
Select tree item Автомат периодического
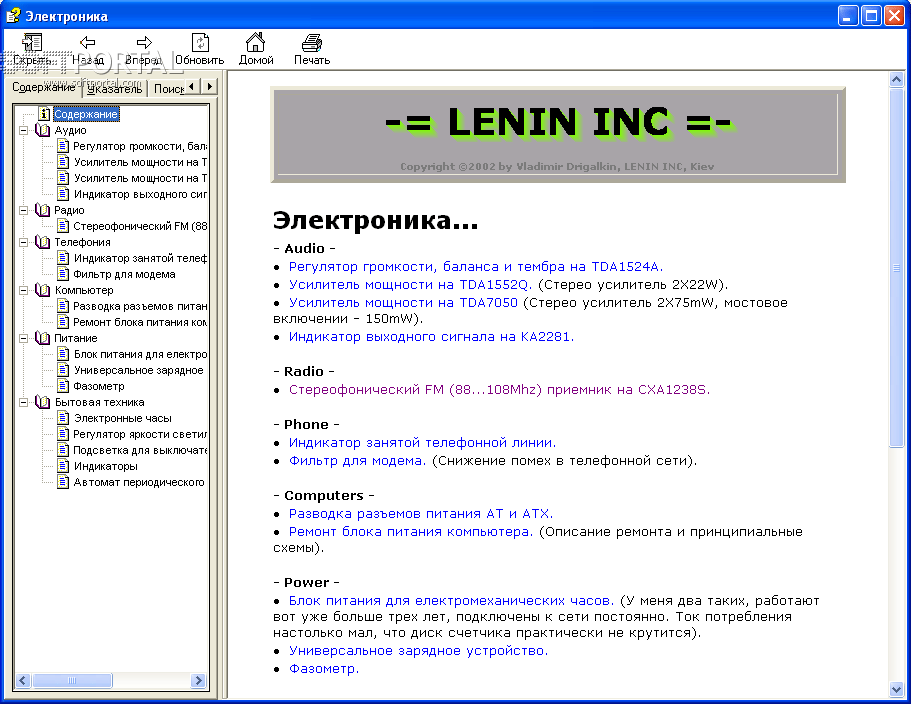[139, 482]
